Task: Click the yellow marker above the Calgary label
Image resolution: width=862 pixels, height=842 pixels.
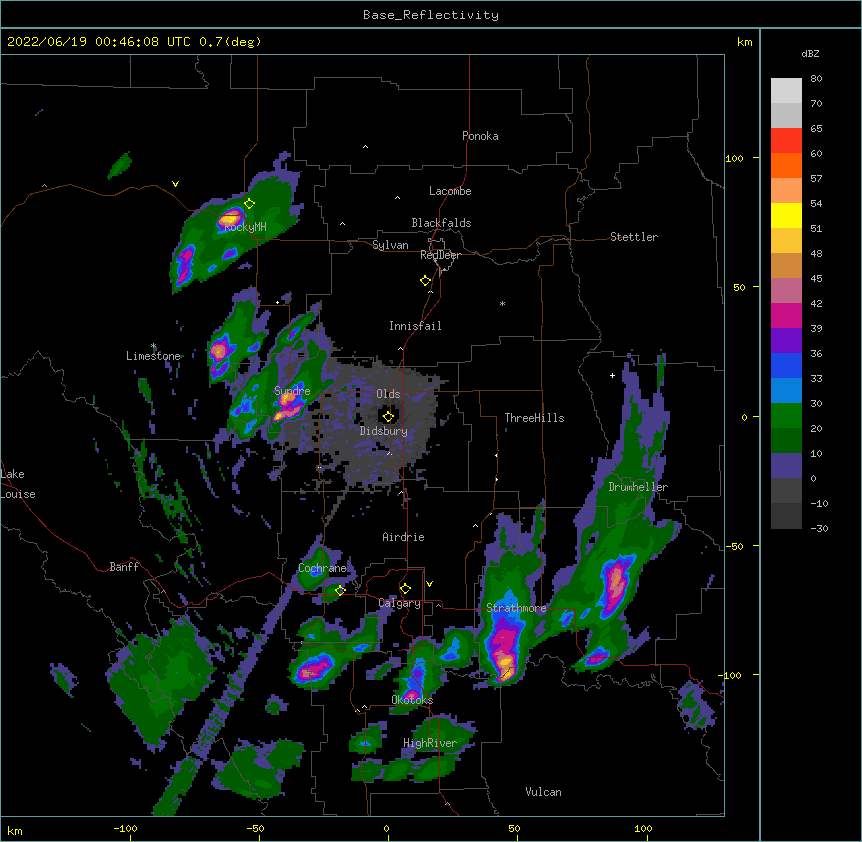Action: tap(405, 589)
